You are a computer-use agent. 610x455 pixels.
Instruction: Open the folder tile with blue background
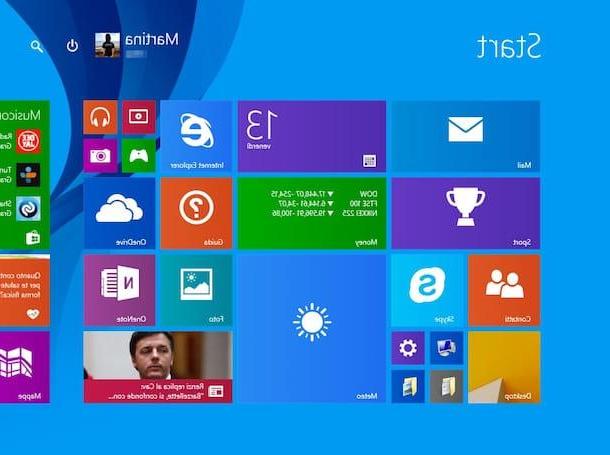tap(408, 387)
